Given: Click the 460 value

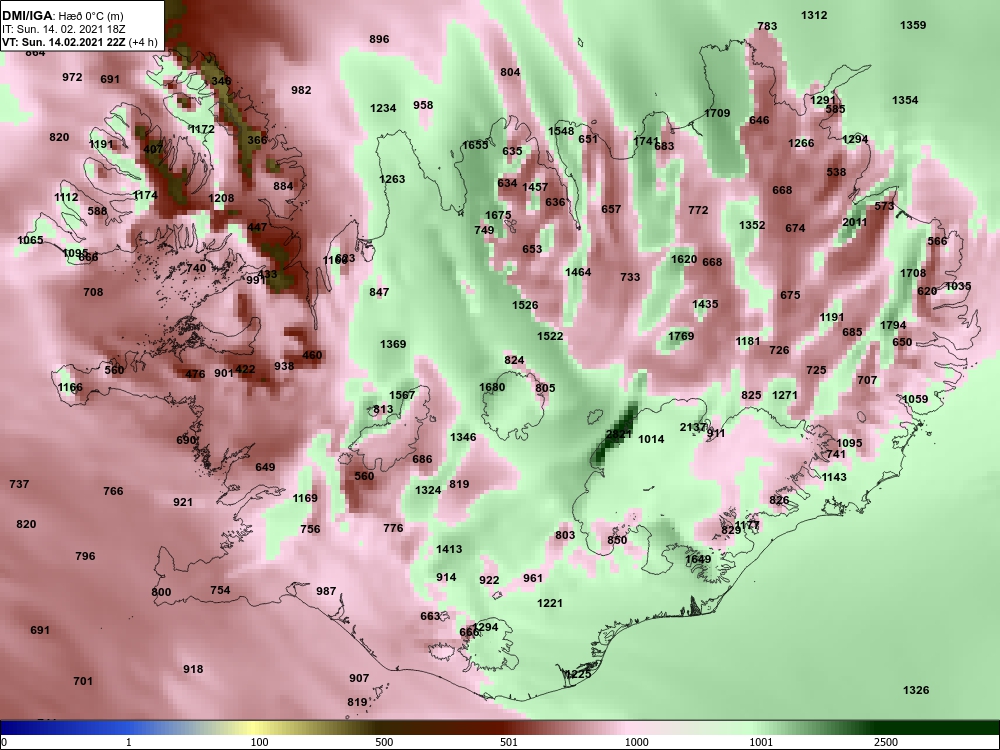Looking at the screenshot, I should coord(312,355).
